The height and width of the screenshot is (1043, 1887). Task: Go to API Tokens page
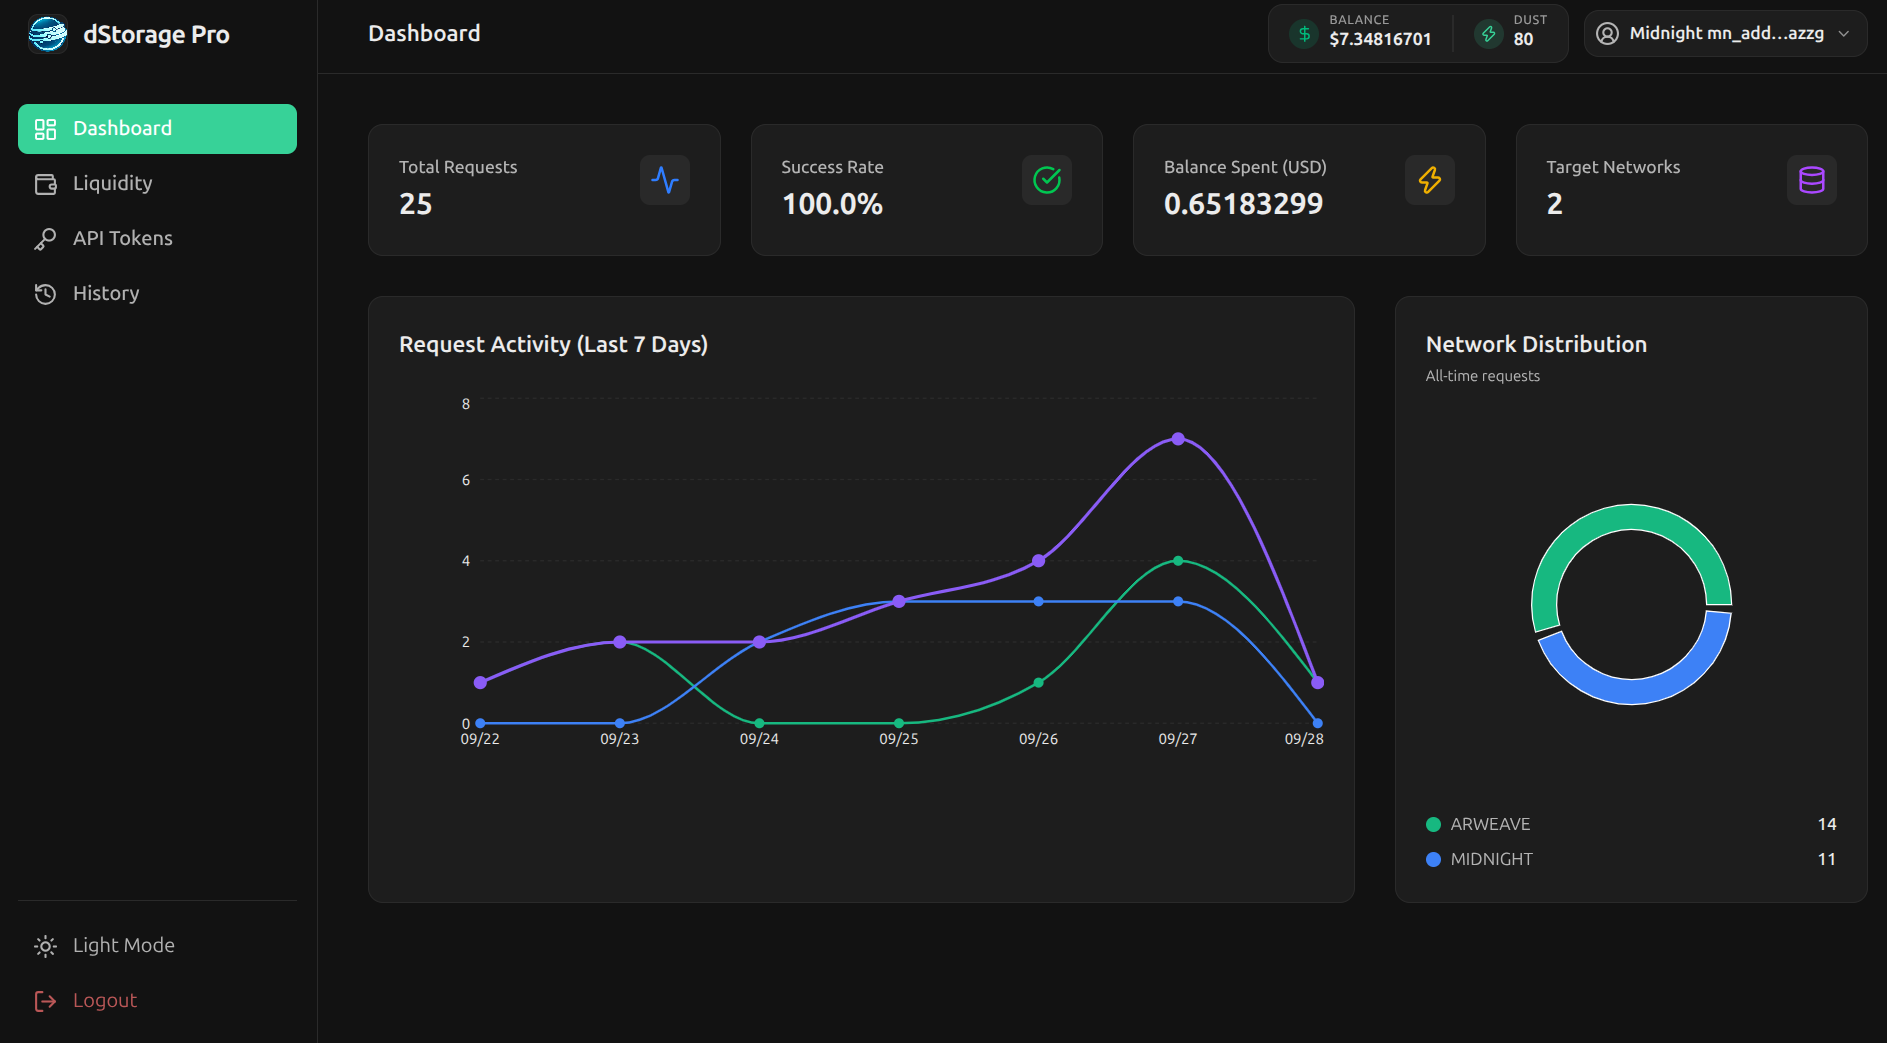[157, 239]
